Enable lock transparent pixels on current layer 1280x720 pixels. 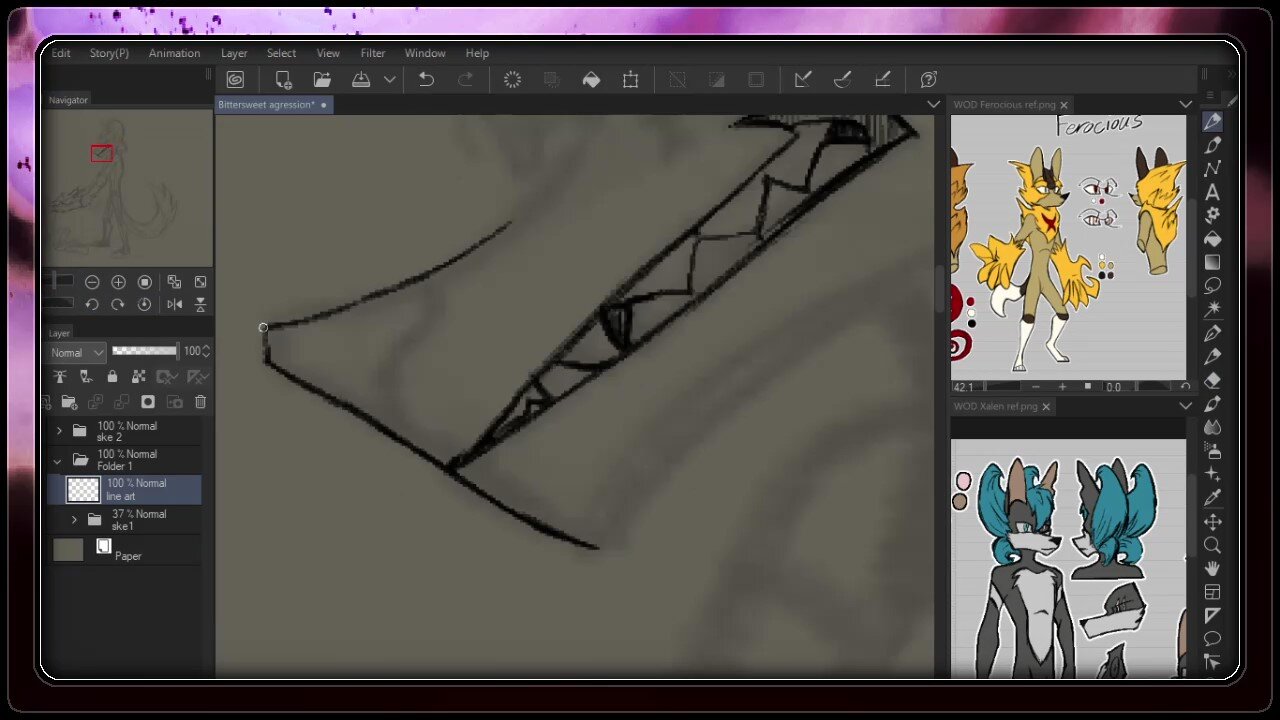point(139,376)
